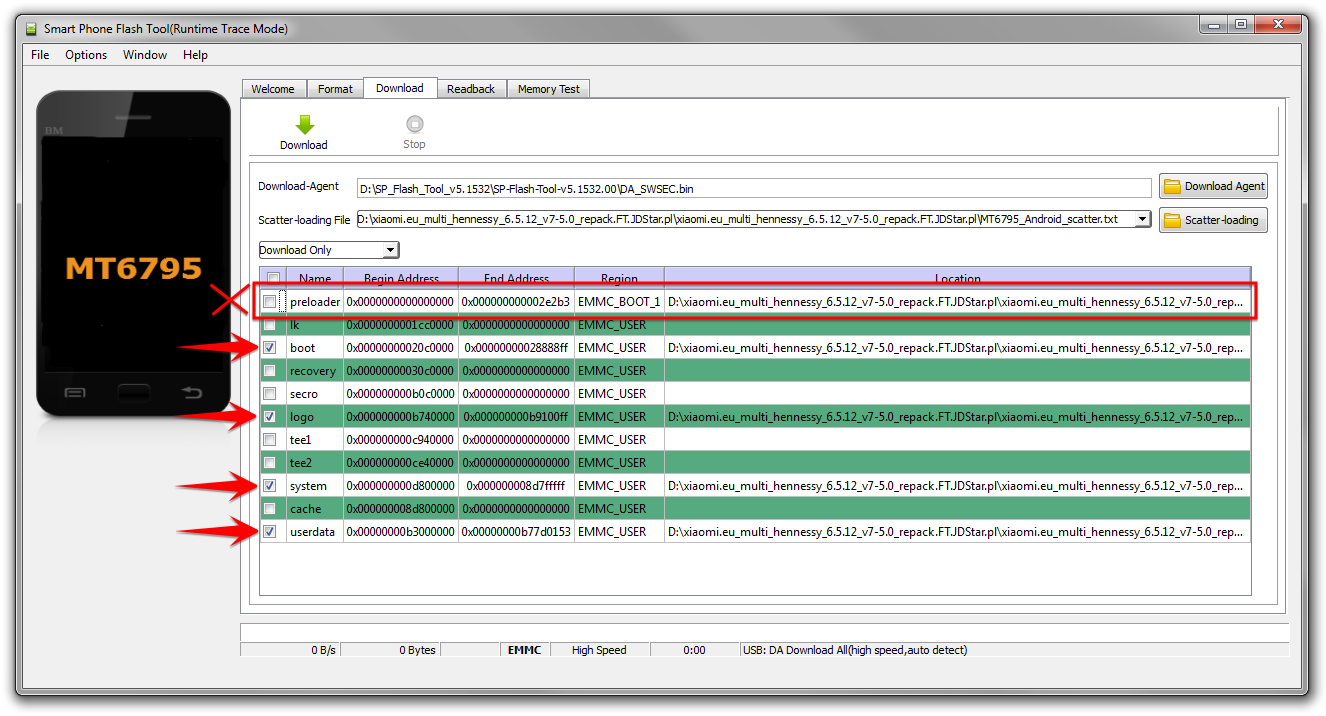Select the 'logo' name cell

click(x=315, y=417)
